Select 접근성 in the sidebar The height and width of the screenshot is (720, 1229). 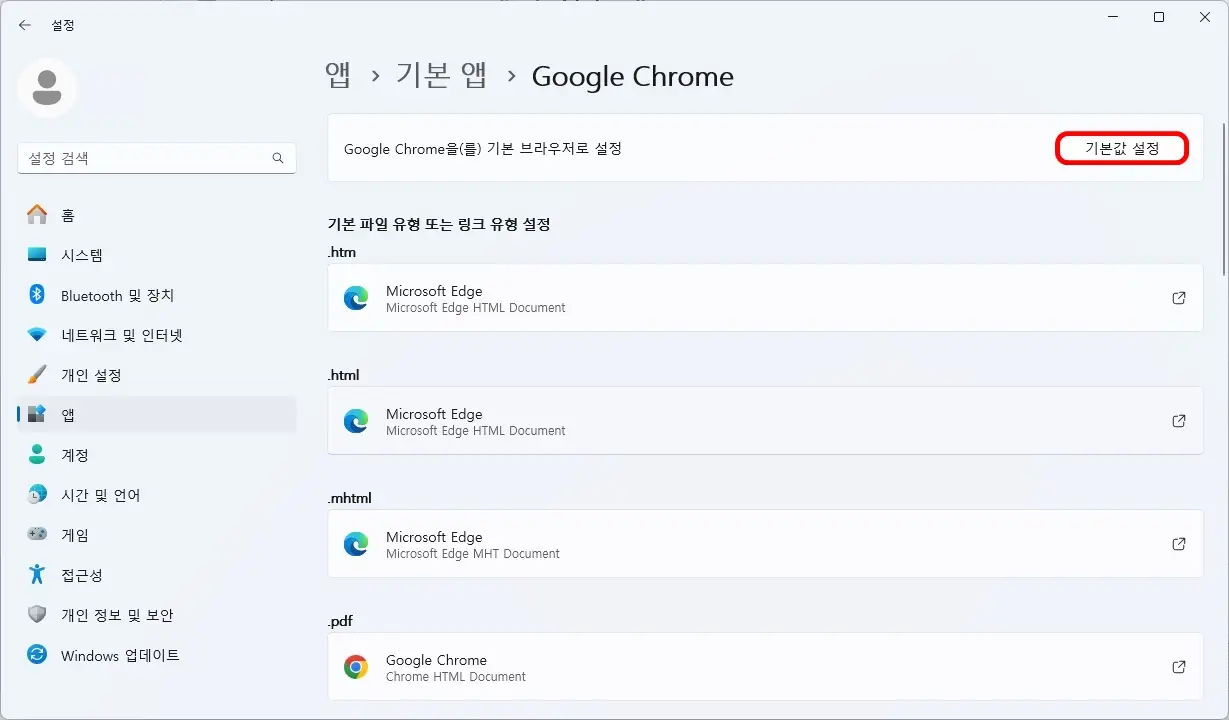click(x=157, y=575)
